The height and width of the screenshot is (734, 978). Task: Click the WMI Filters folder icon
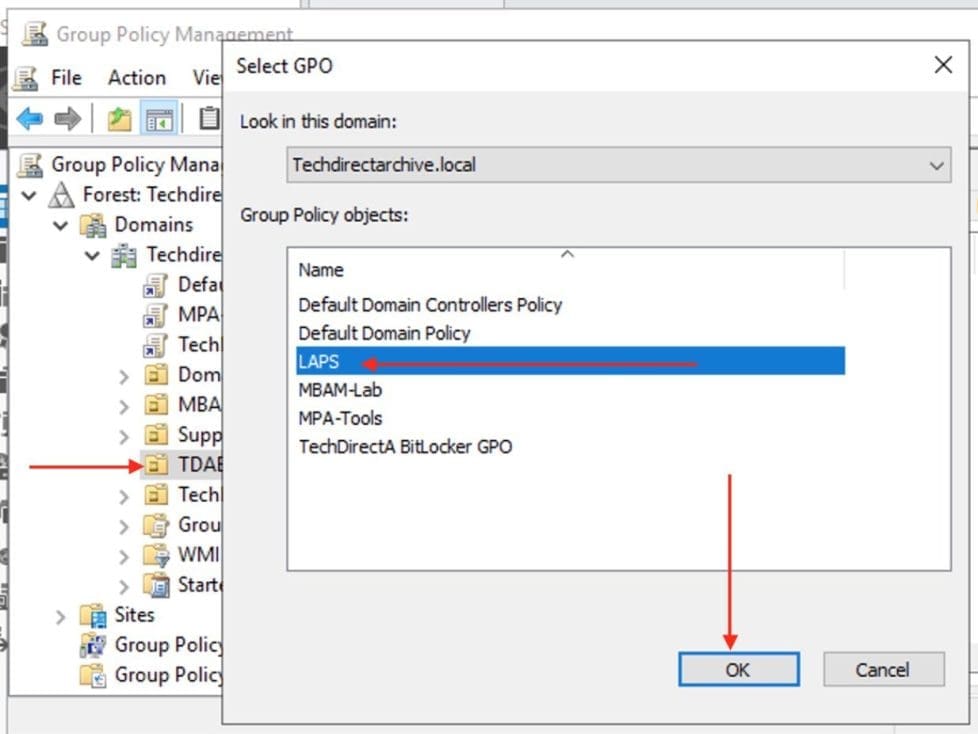[157, 555]
